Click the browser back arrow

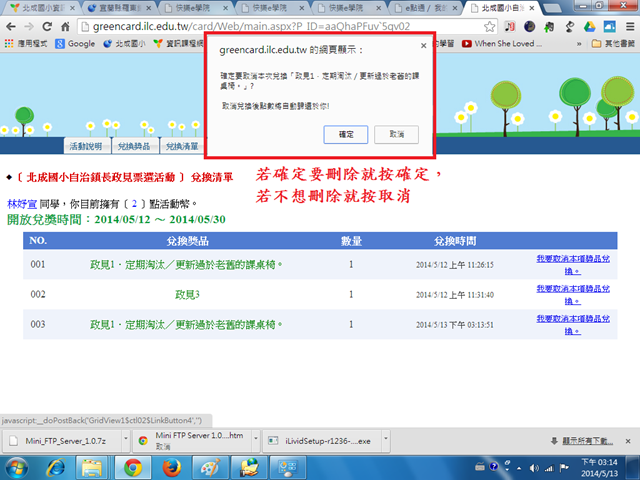[x=12, y=25]
